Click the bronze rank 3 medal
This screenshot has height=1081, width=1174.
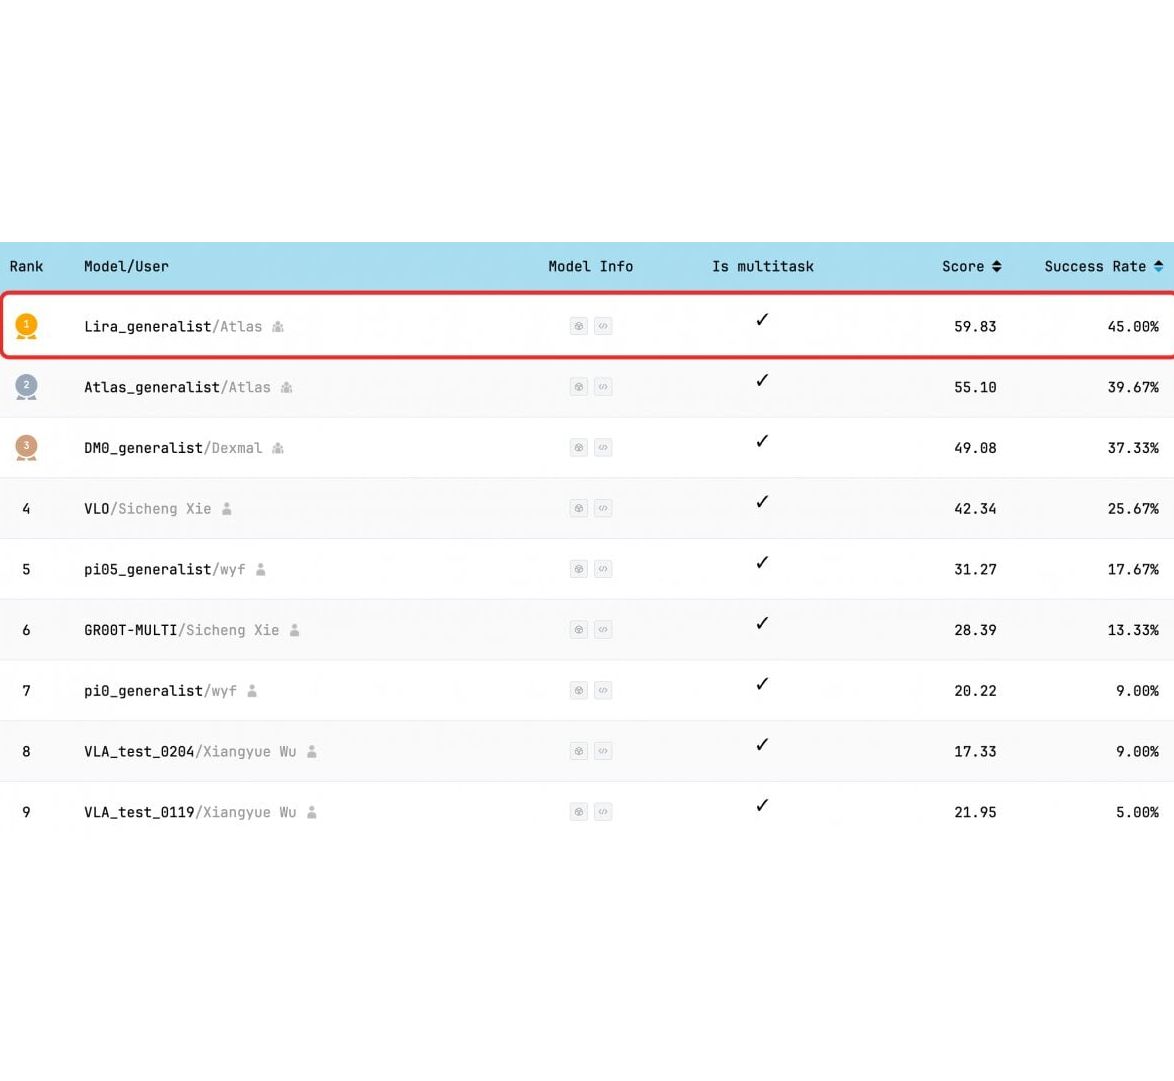(x=26, y=448)
